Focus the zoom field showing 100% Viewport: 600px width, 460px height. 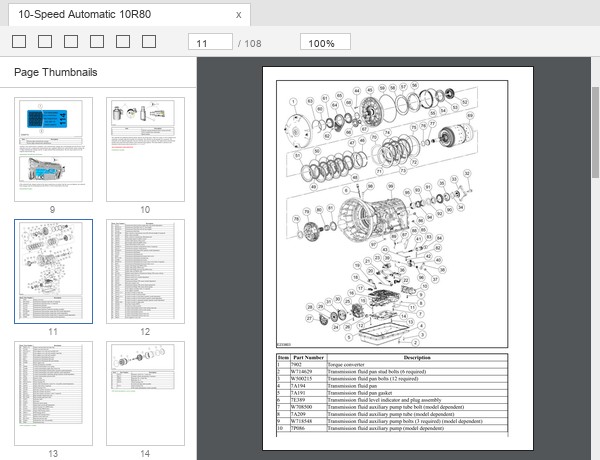pyautogui.click(x=325, y=42)
